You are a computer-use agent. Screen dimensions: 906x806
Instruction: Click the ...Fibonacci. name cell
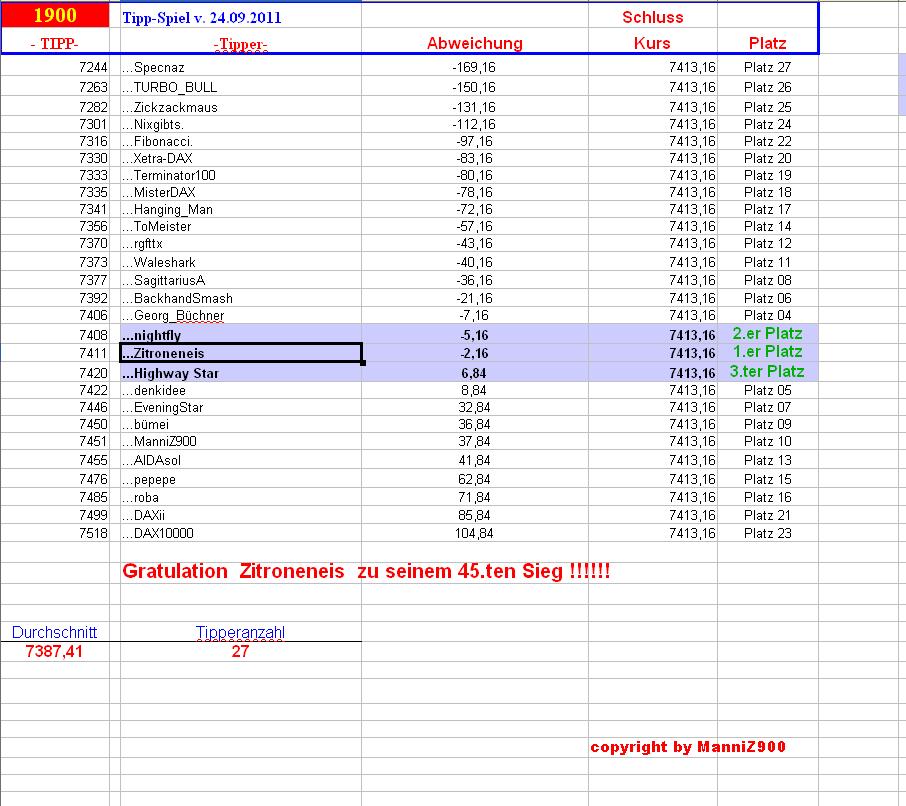pyautogui.click(x=240, y=142)
